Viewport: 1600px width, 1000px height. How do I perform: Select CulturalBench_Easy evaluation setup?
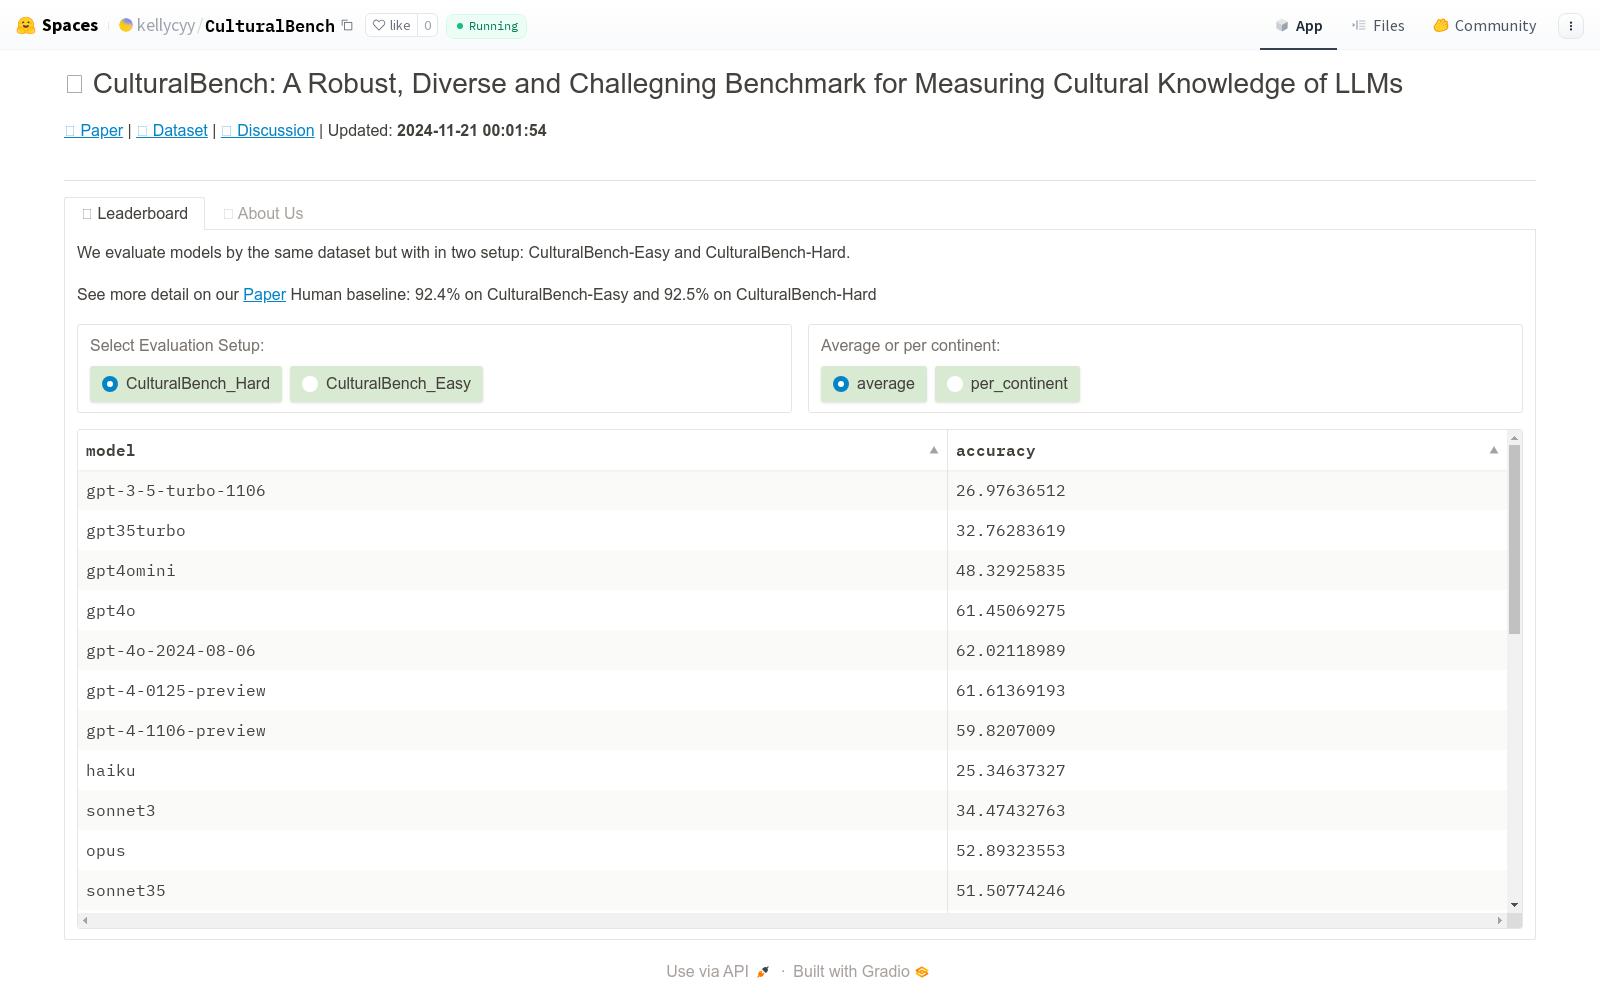(386, 384)
